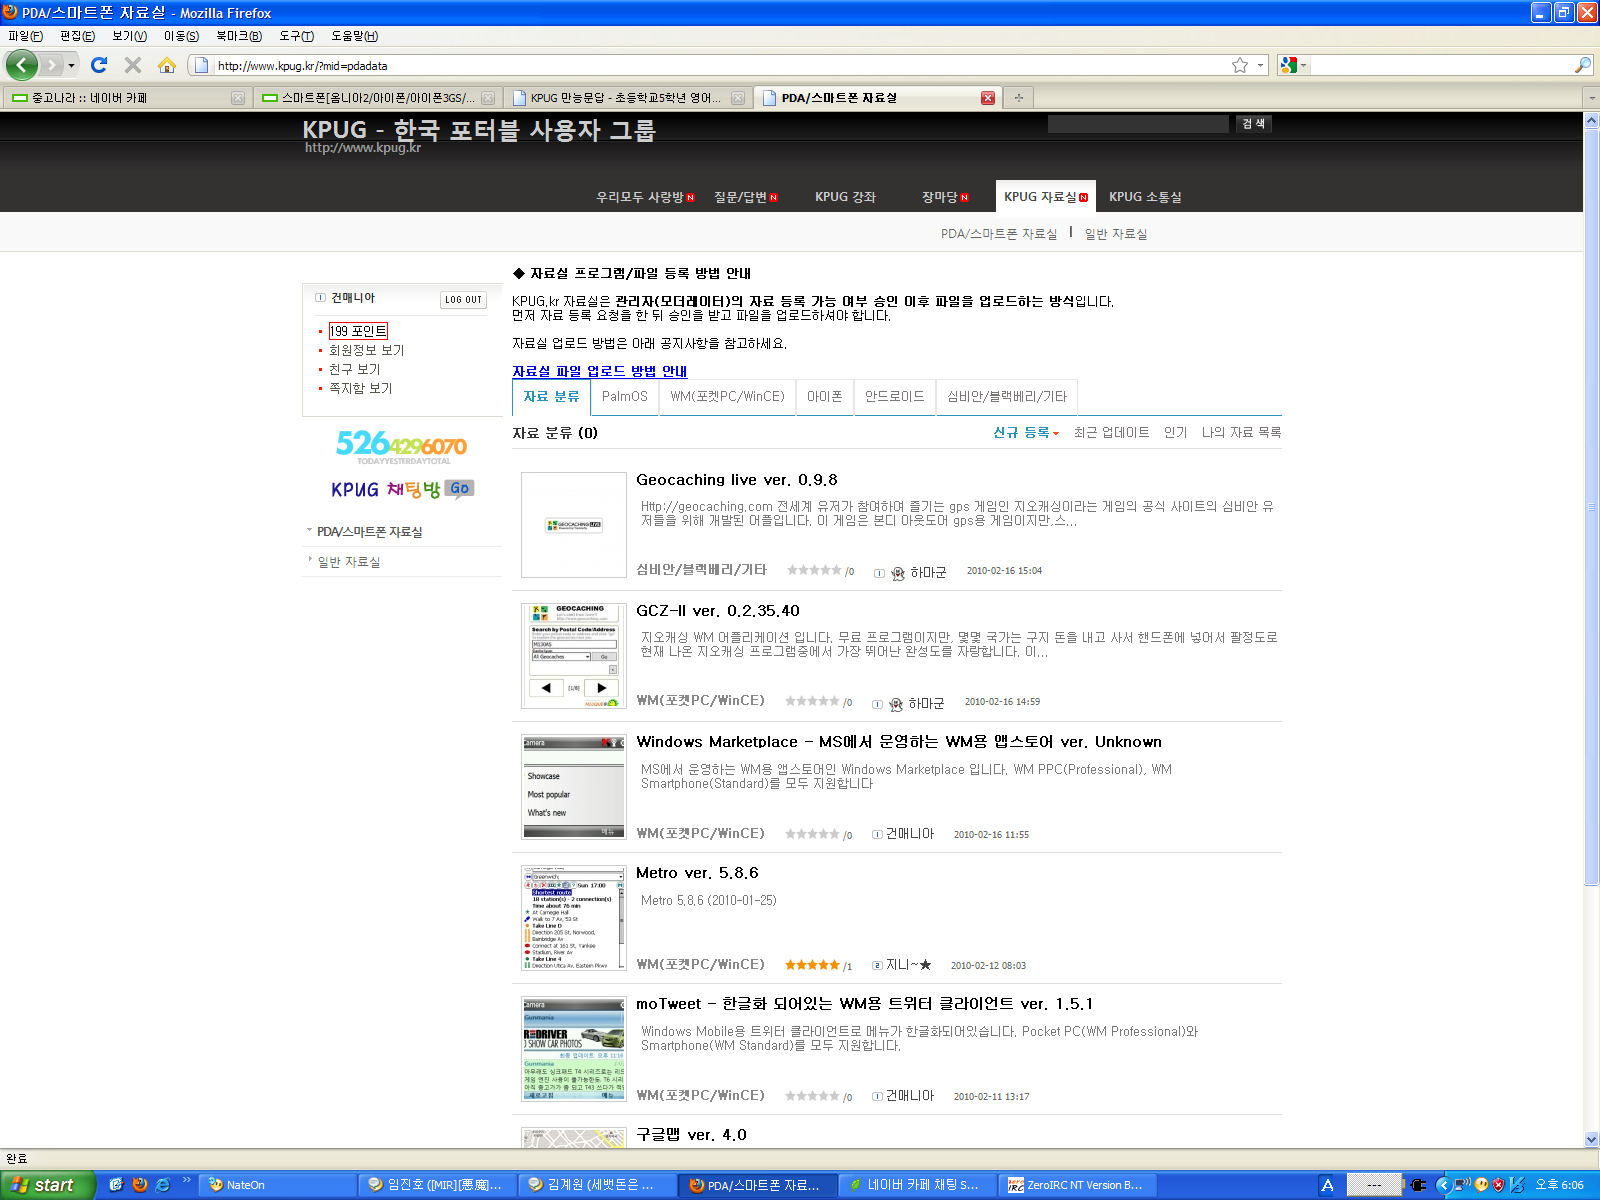
Task: Open the 북마크 menu
Action: click(x=238, y=36)
